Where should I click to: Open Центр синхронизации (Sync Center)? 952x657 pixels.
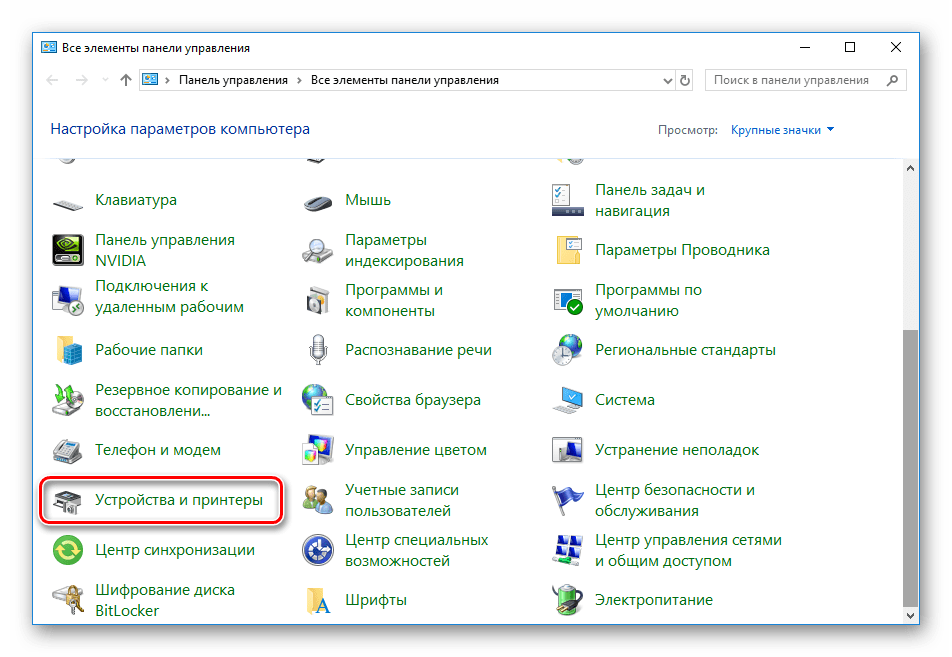[175, 550]
